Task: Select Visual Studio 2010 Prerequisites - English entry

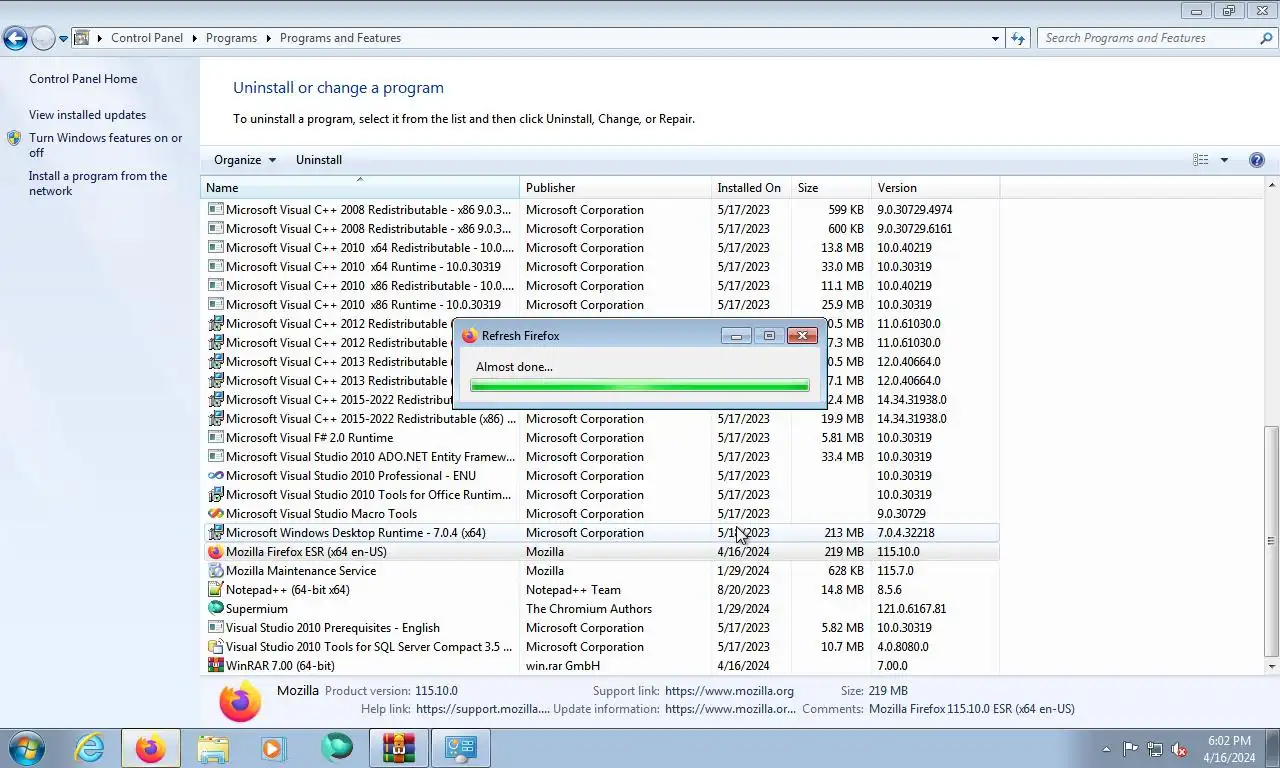Action: [602, 628]
